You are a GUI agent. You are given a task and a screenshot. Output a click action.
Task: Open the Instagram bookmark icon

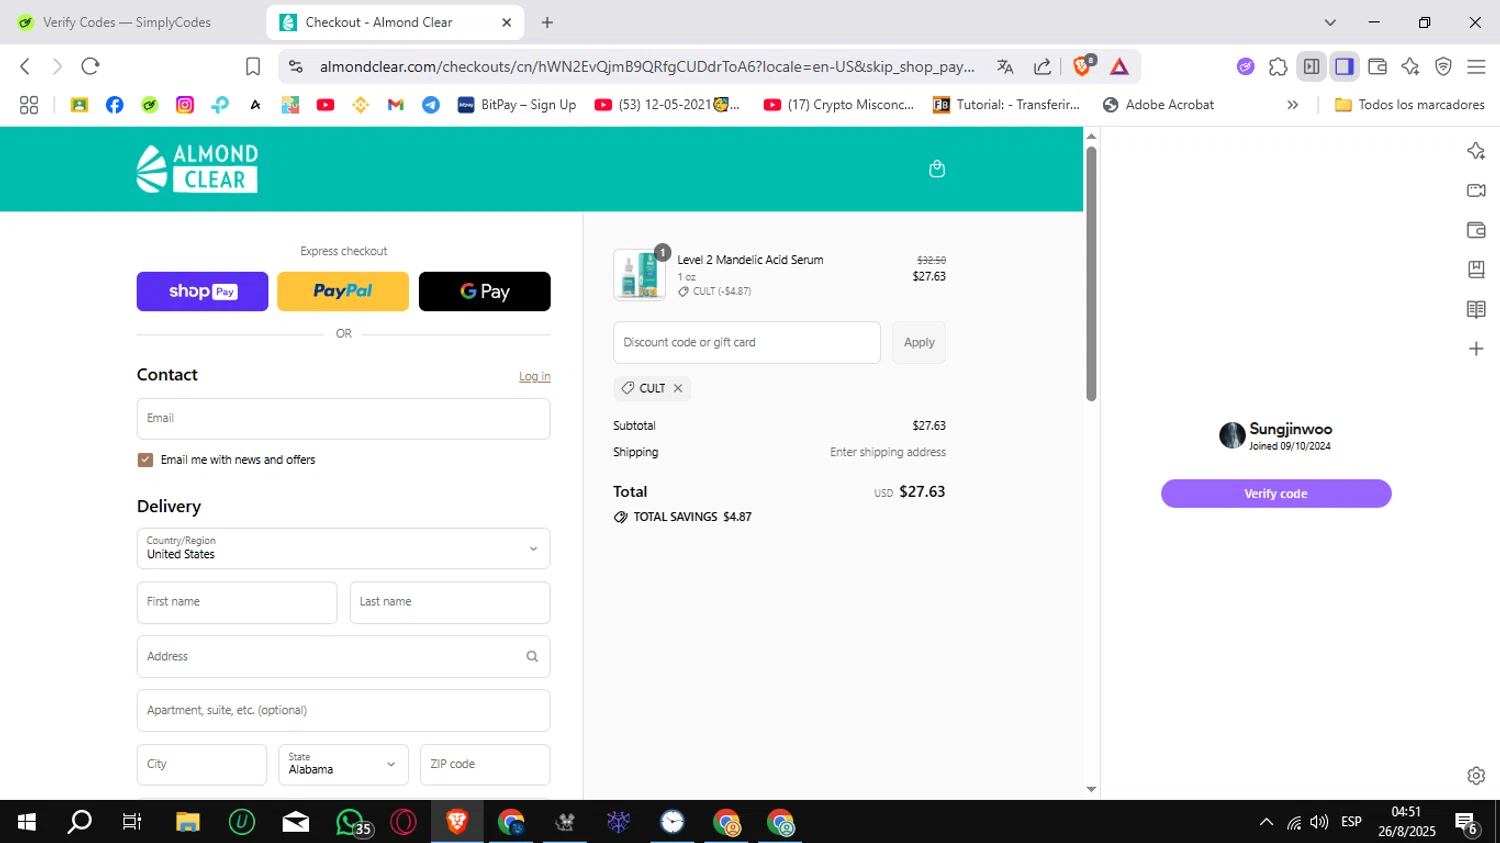pyautogui.click(x=185, y=105)
